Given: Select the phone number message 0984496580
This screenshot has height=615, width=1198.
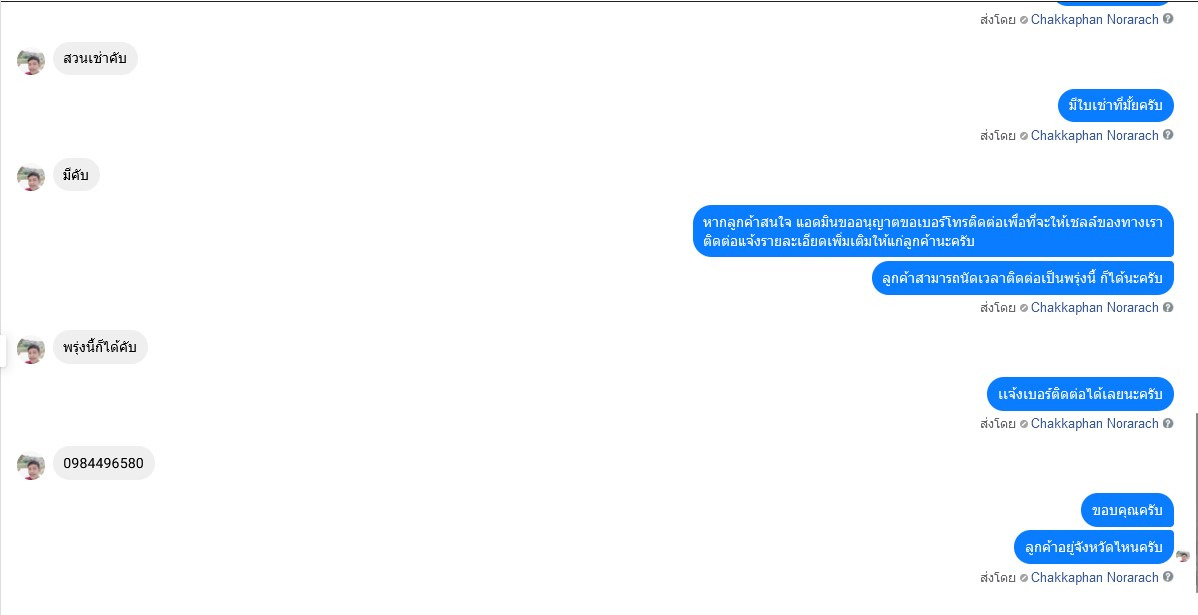Looking at the screenshot, I should pos(103,464).
